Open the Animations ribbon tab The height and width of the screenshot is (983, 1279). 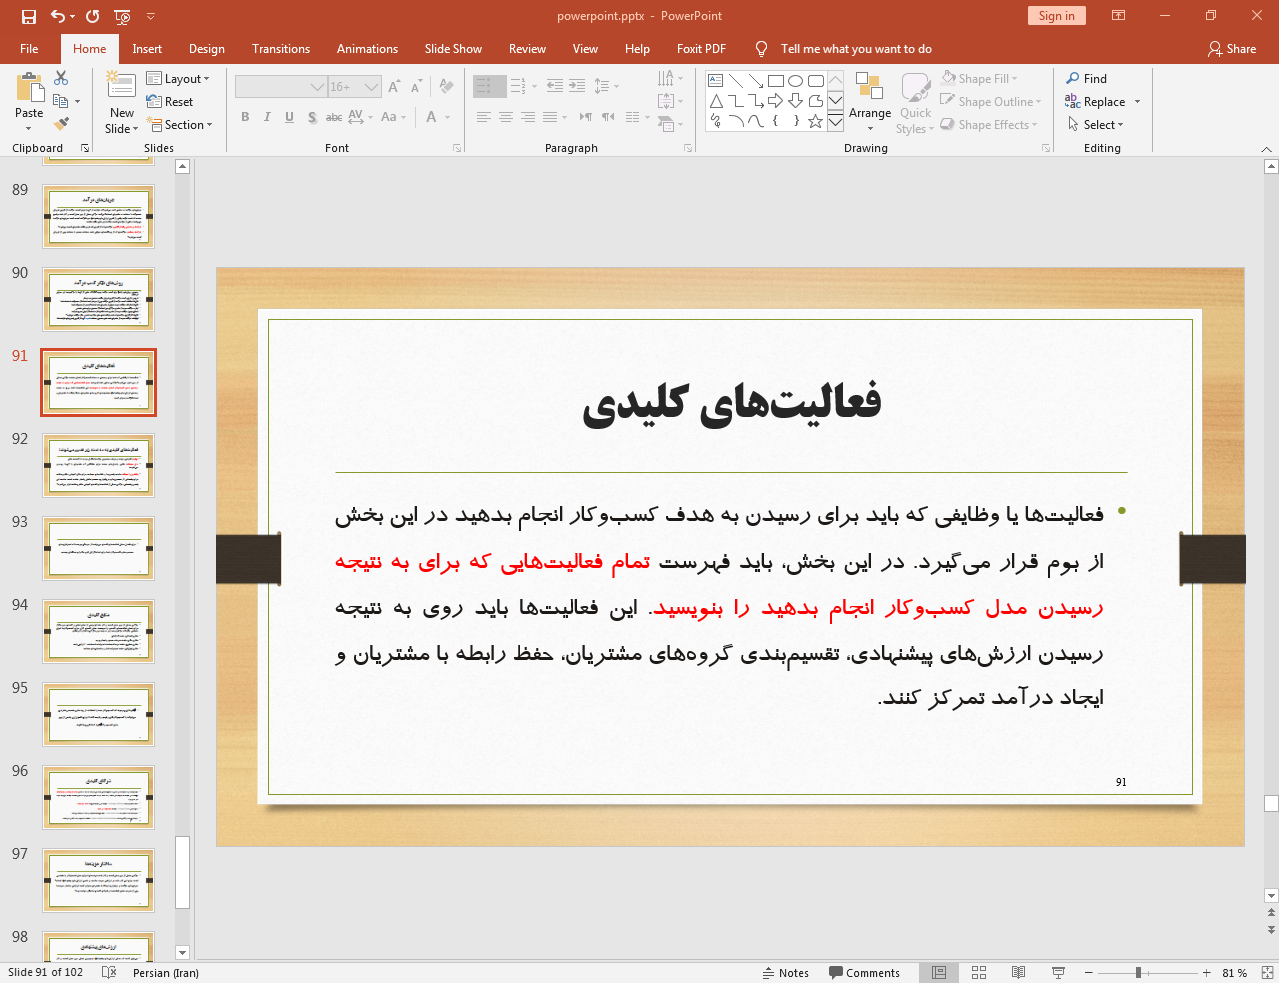pyautogui.click(x=367, y=49)
